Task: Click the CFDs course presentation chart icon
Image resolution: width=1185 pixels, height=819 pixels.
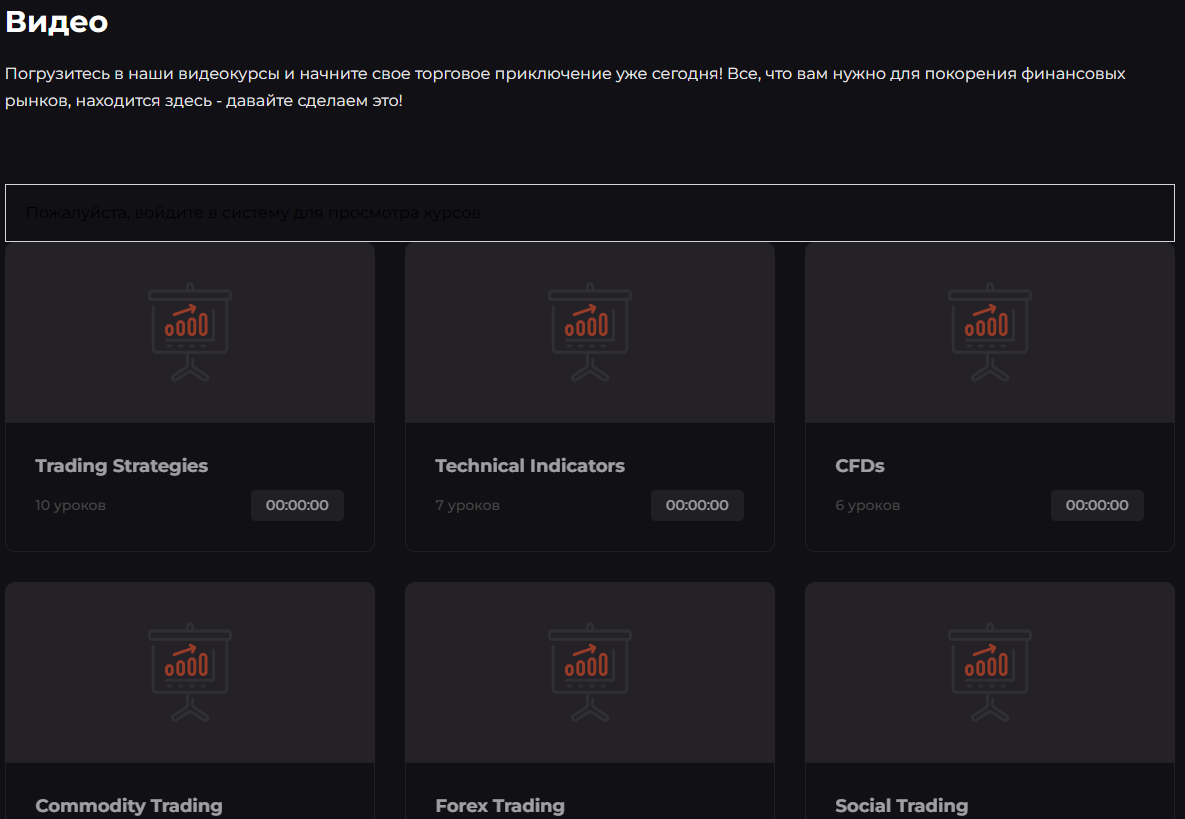Action: [x=990, y=333]
